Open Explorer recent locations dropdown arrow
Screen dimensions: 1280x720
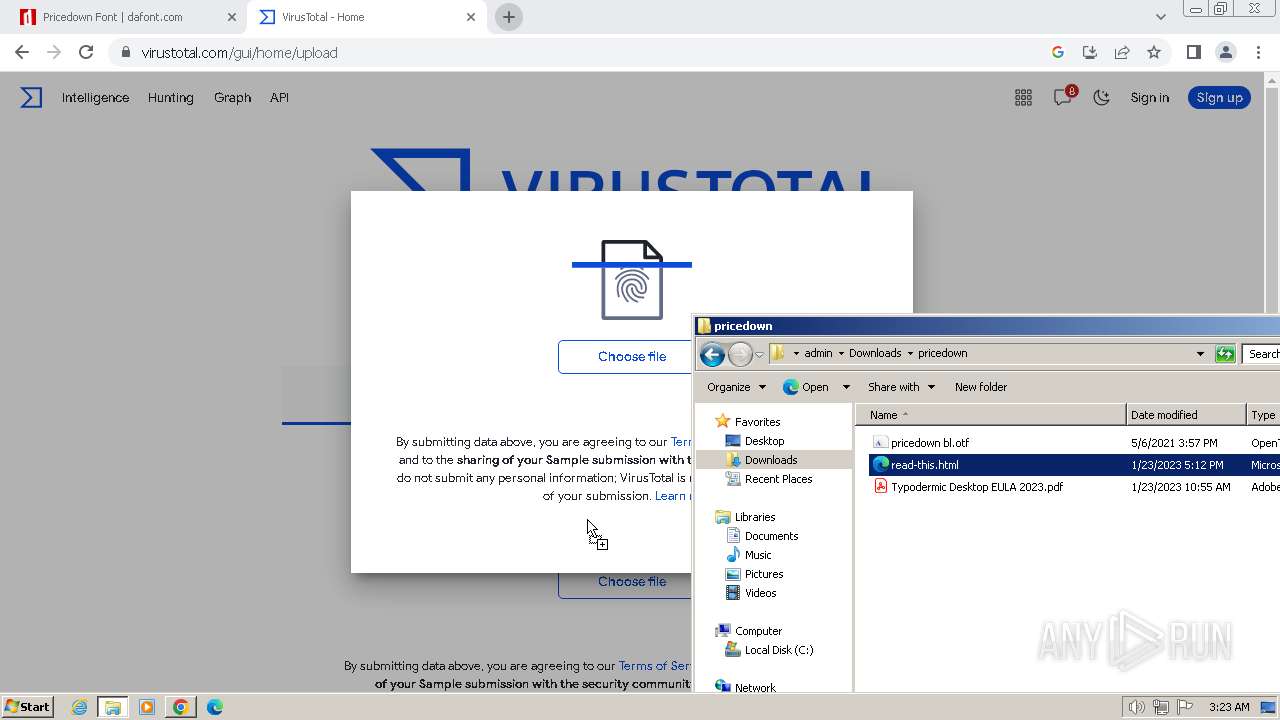coord(759,354)
